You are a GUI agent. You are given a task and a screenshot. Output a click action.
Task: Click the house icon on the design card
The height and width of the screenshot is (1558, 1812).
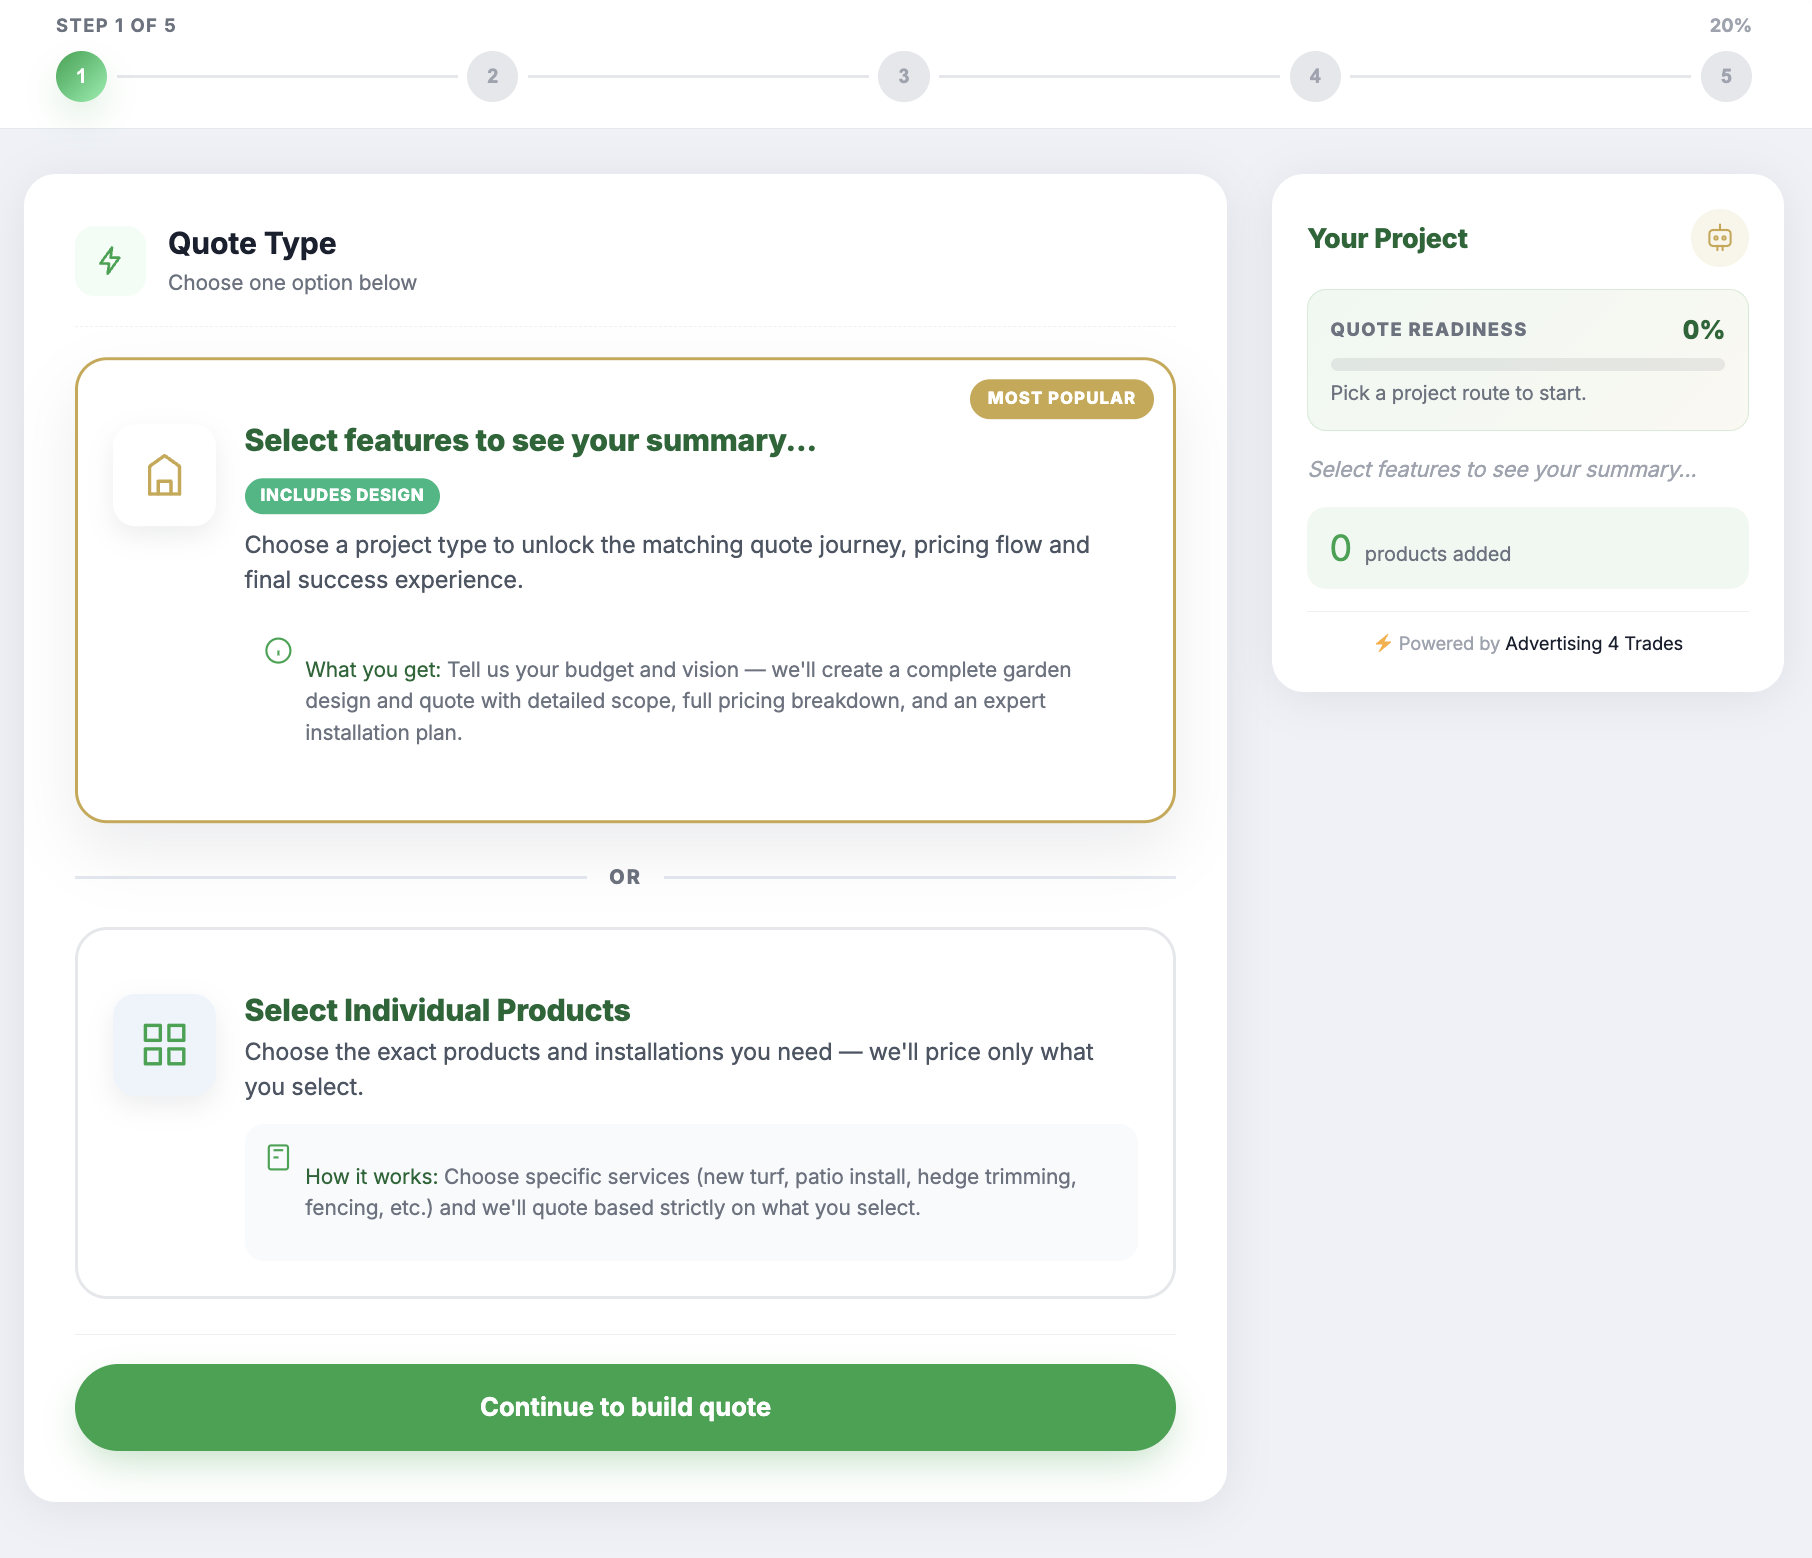point(165,475)
